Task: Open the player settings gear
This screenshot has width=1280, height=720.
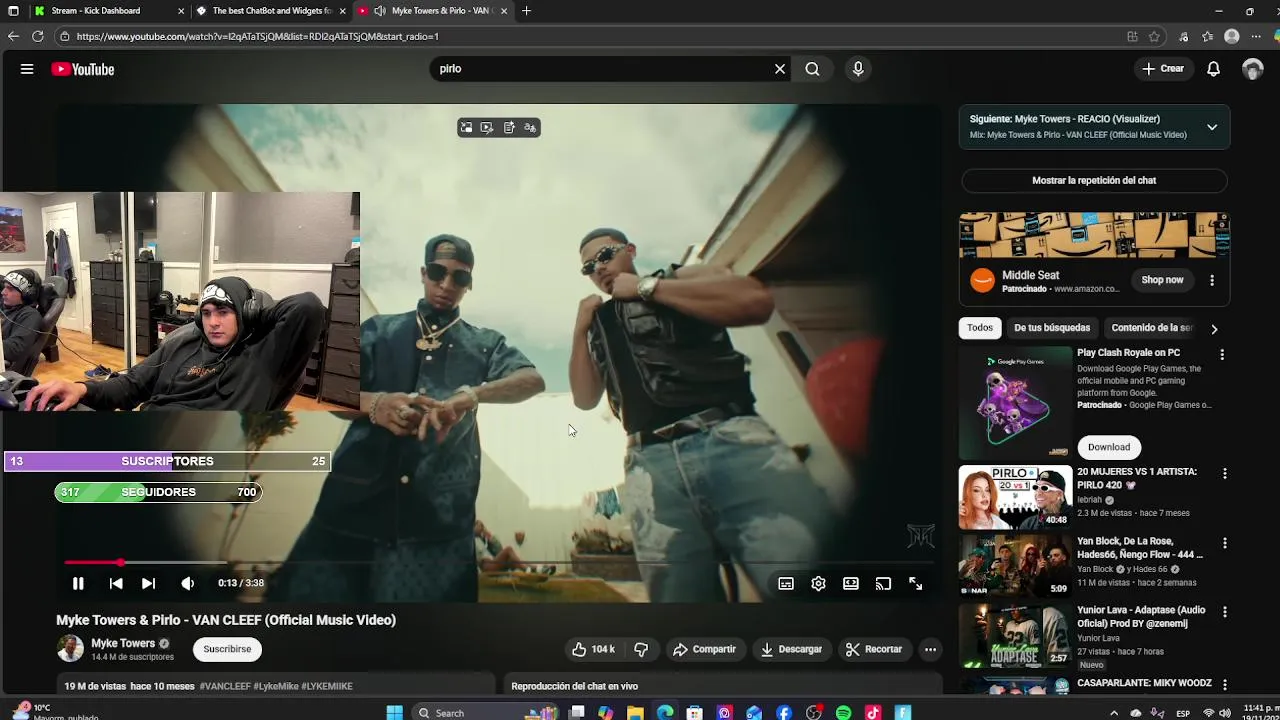Action: (818, 584)
